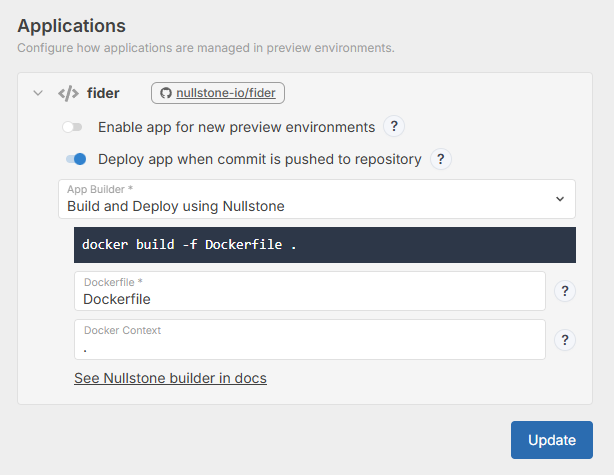Open help for enabling app in previews

pyautogui.click(x=395, y=127)
